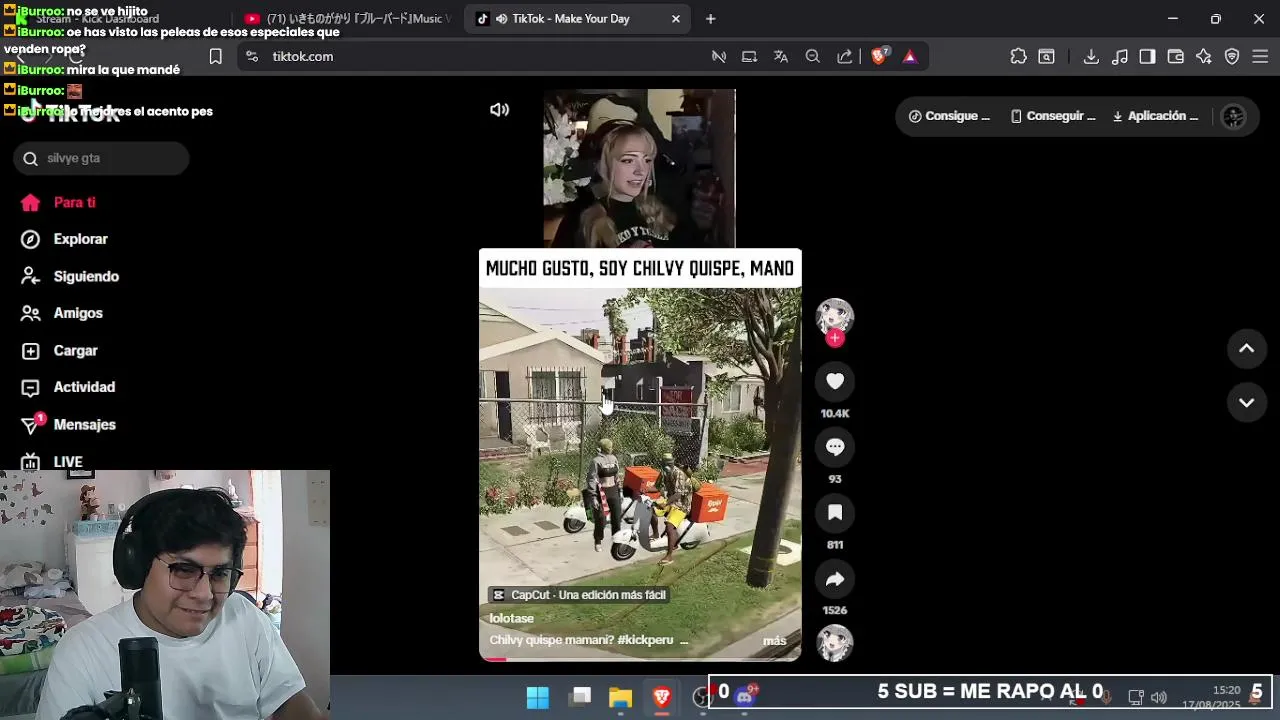Mute the TikTok video sound
Viewport: 1280px width, 720px height.
pos(499,110)
